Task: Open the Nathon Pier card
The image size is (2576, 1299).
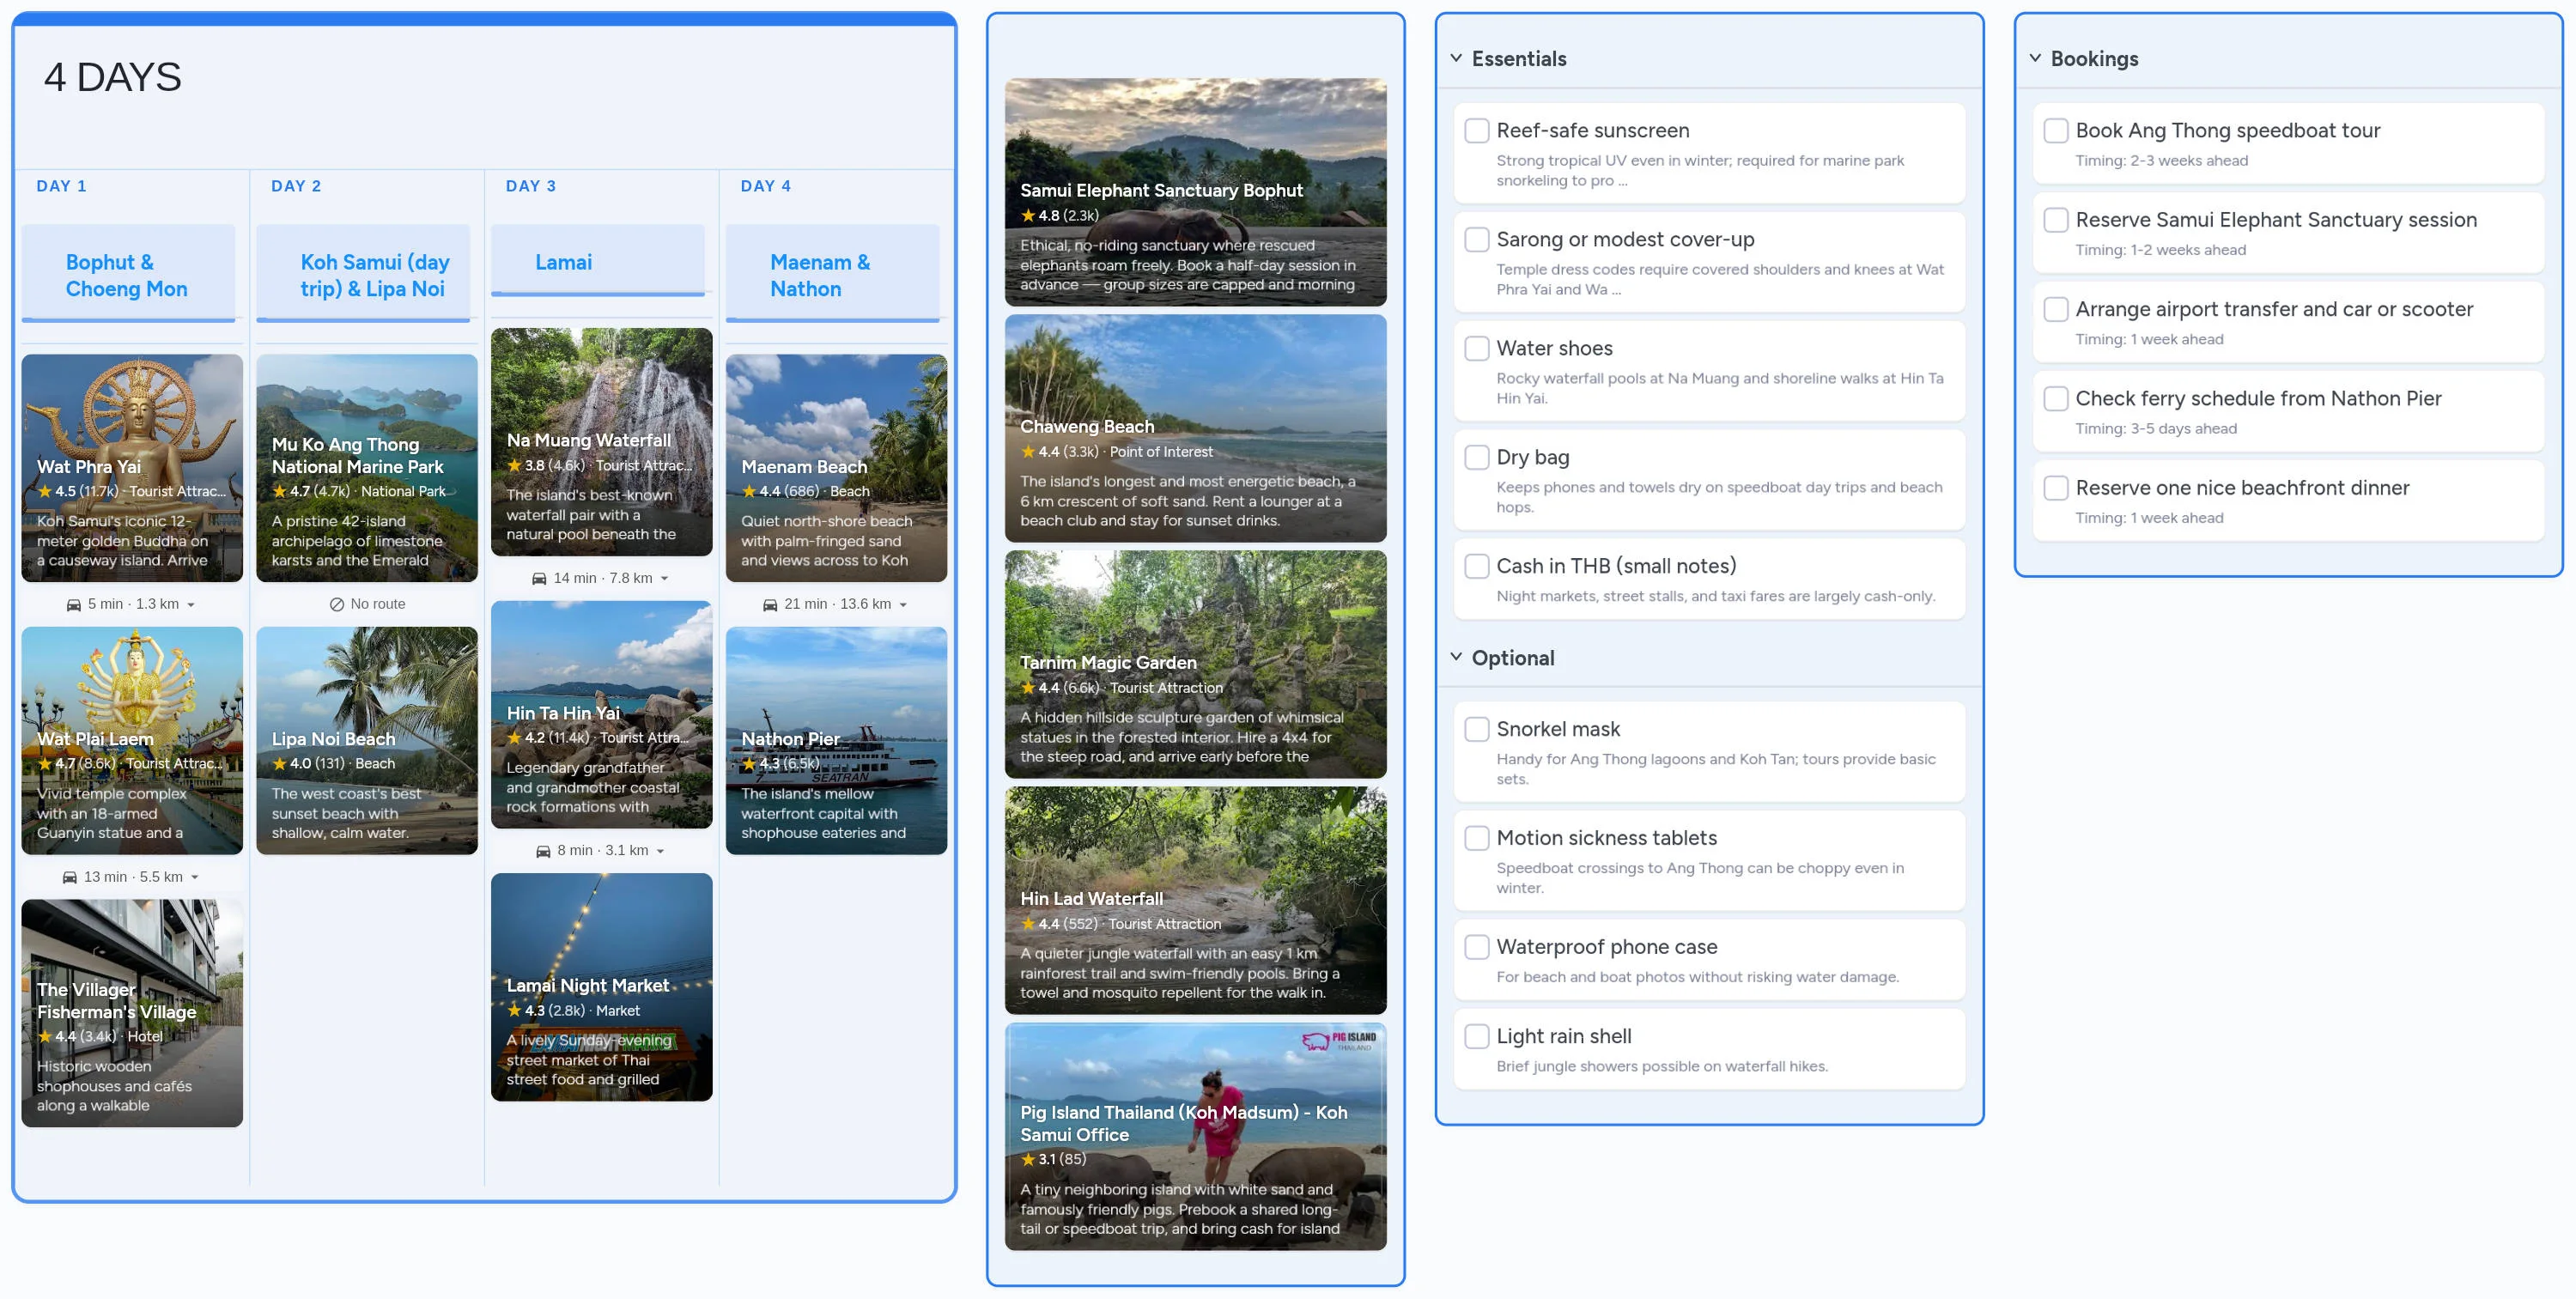Action: pyautogui.click(x=837, y=741)
